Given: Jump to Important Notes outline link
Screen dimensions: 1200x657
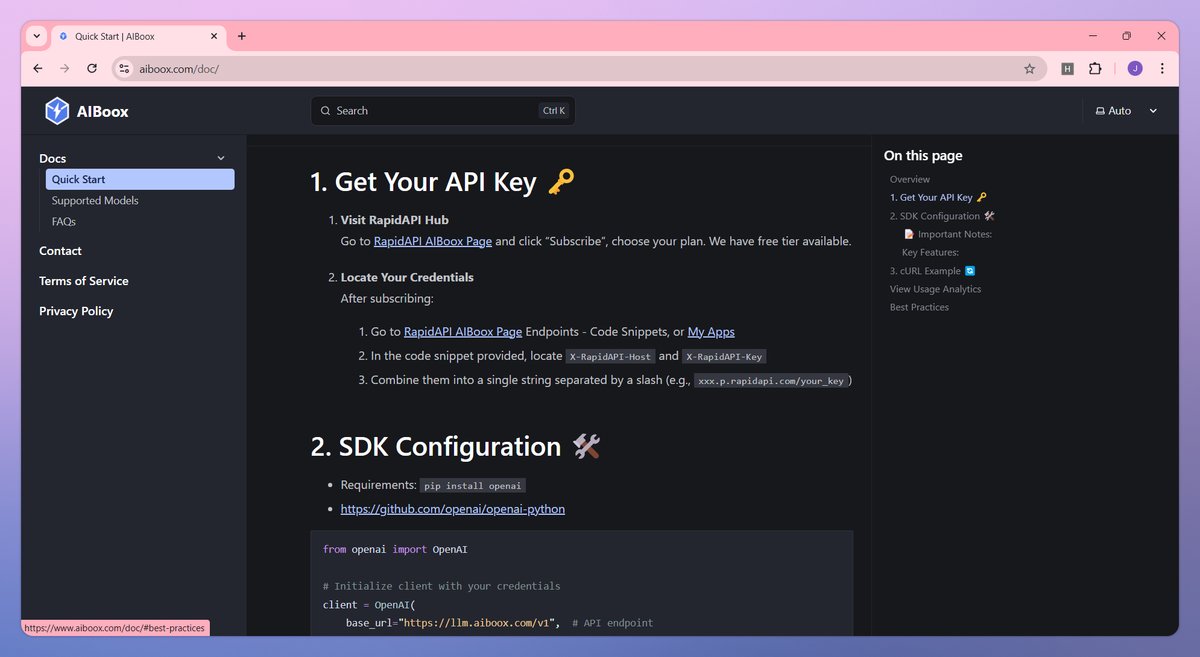Looking at the screenshot, I should (x=947, y=234).
